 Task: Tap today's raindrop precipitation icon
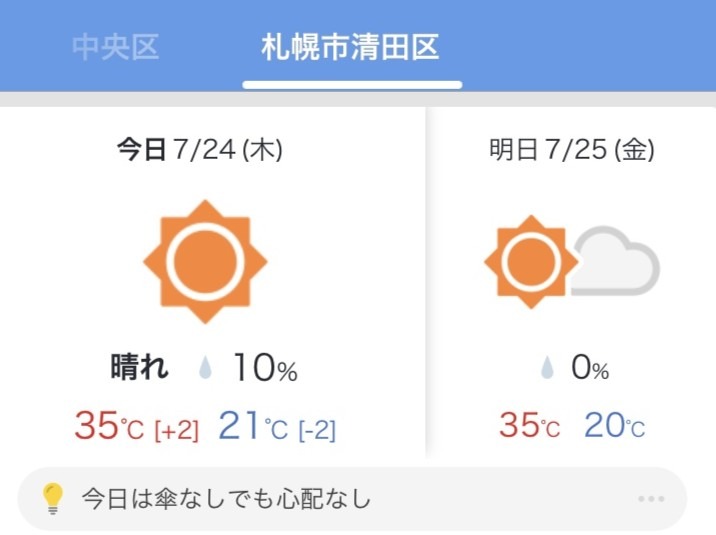coord(206,369)
